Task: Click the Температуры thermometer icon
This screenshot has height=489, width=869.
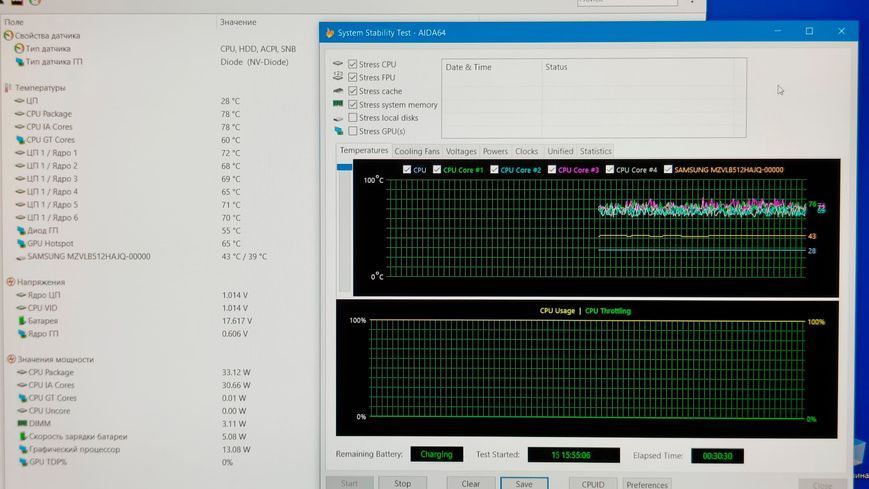Action: (x=8, y=88)
